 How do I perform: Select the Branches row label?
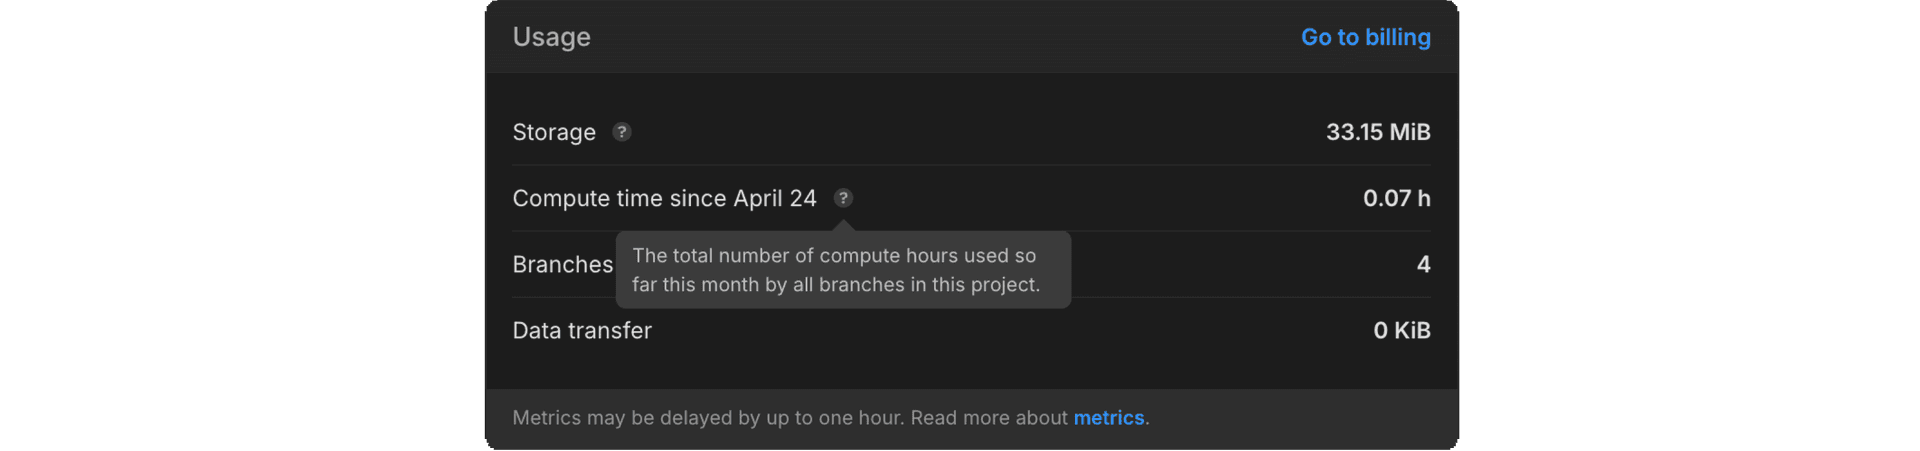[x=562, y=264]
